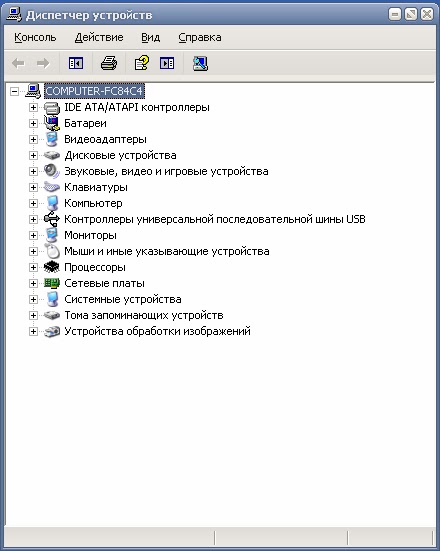Expand the Видеоадаптеры node
This screenshot has width=440, height=551.
click(x=33, y=139)
